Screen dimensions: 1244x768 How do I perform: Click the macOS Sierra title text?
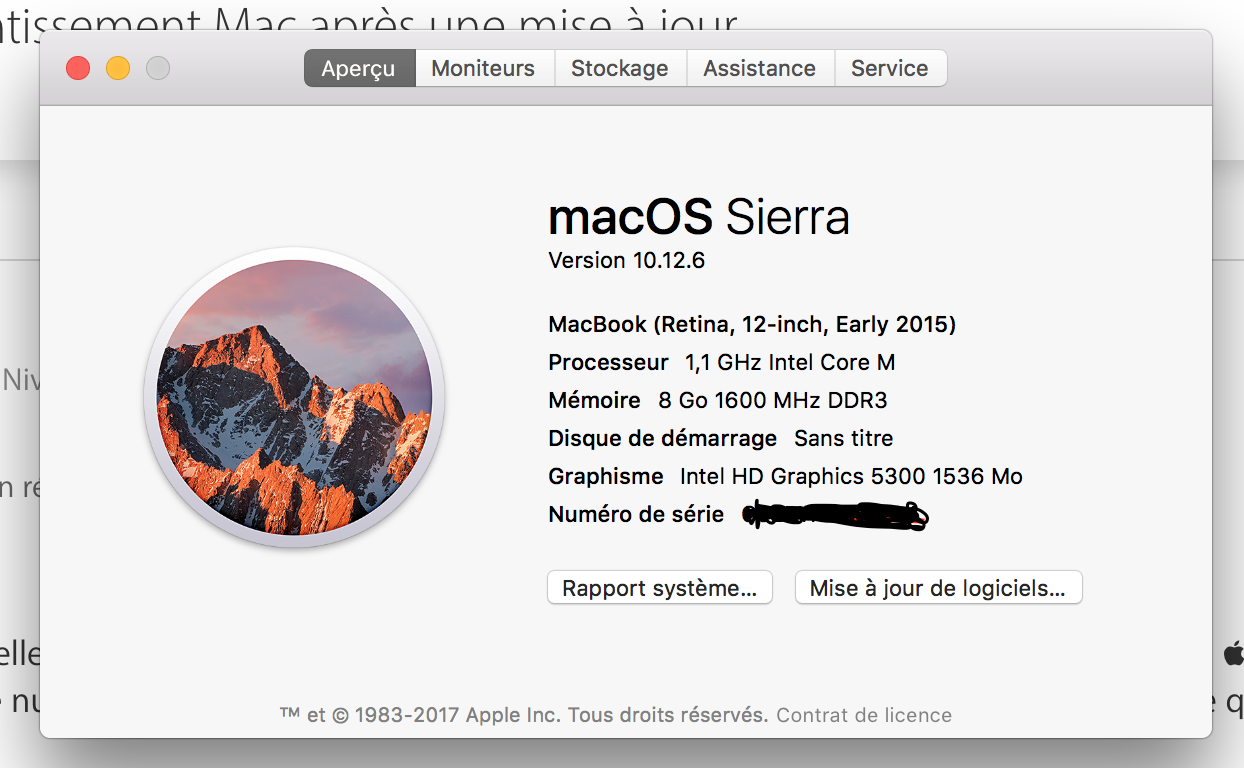coord(699,217)
